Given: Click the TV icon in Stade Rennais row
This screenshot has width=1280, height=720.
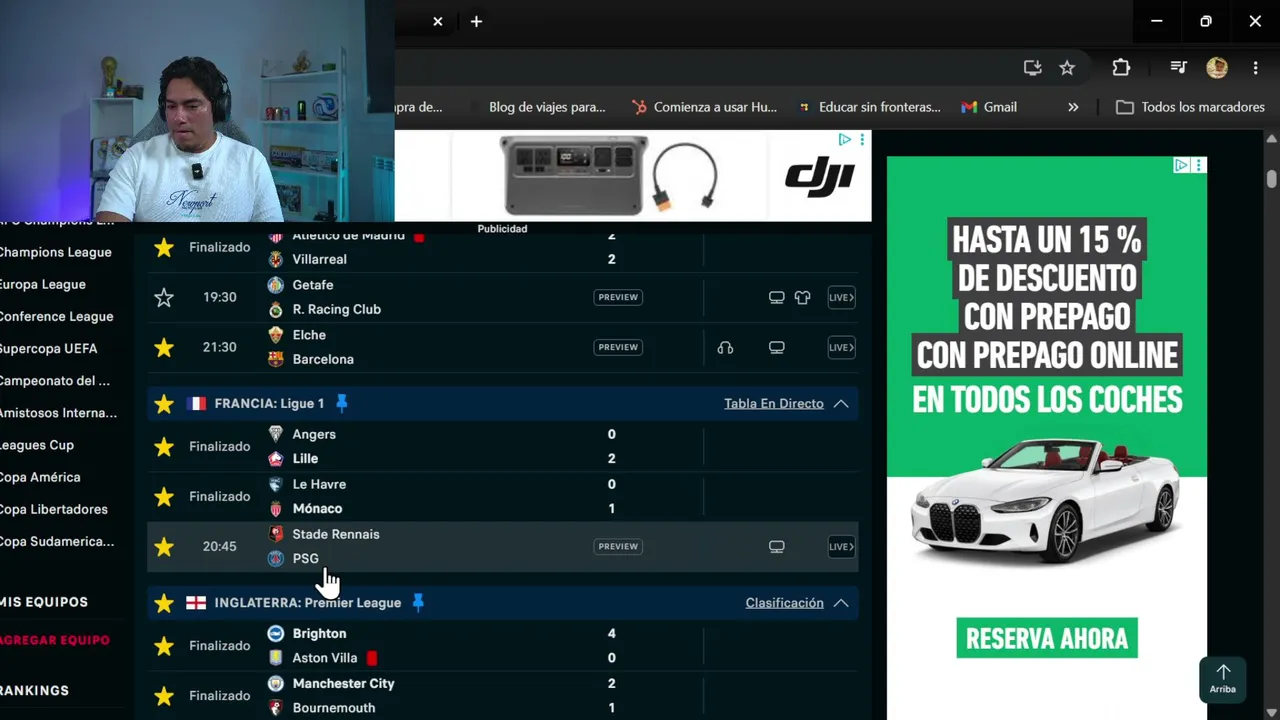Looking at the screenshot, I should click(x=776, y=546).
